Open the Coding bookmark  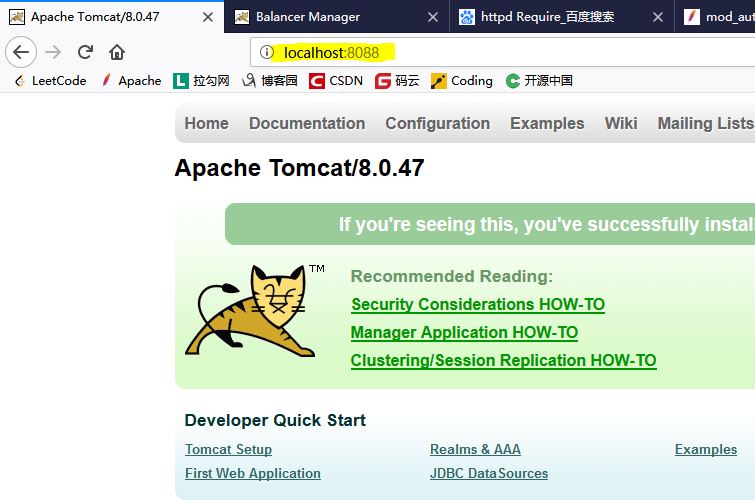462,81
